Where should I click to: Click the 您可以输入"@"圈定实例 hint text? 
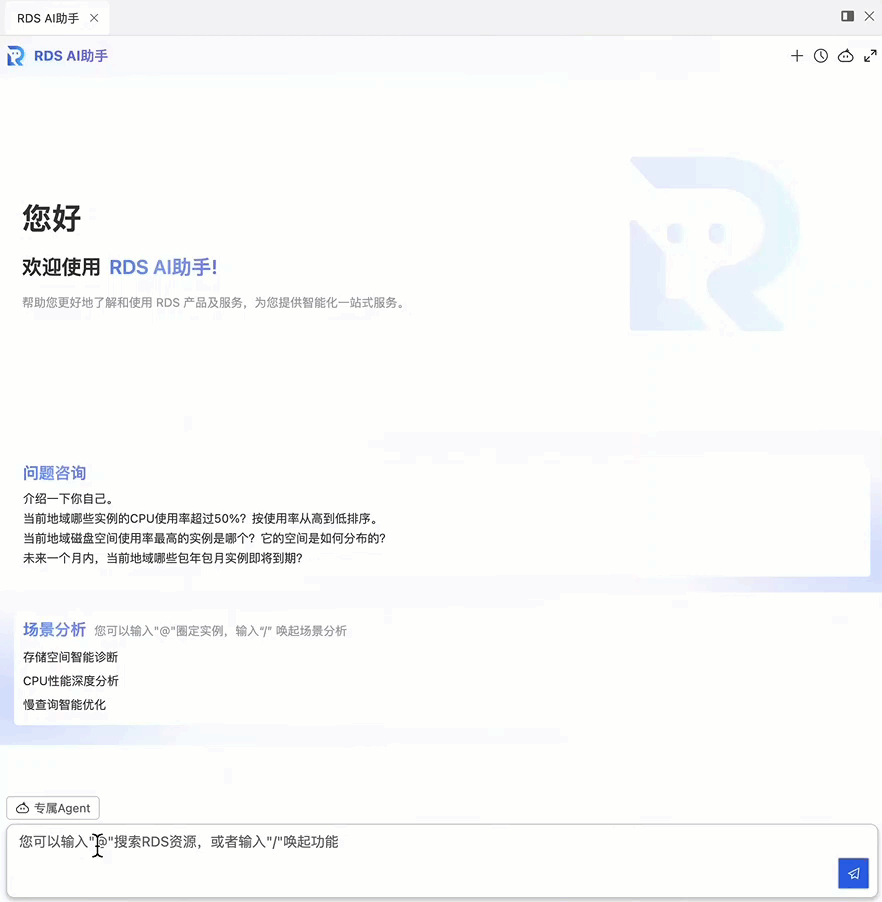(x=220, y=631)
